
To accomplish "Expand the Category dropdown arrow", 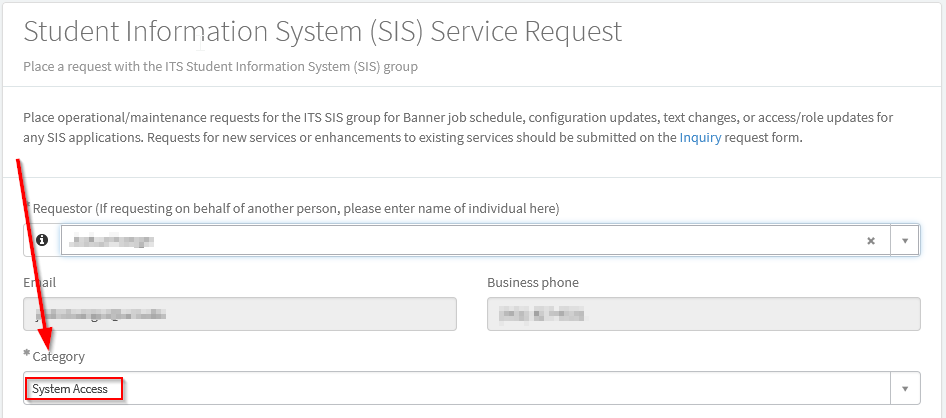I will coord(904,388).
